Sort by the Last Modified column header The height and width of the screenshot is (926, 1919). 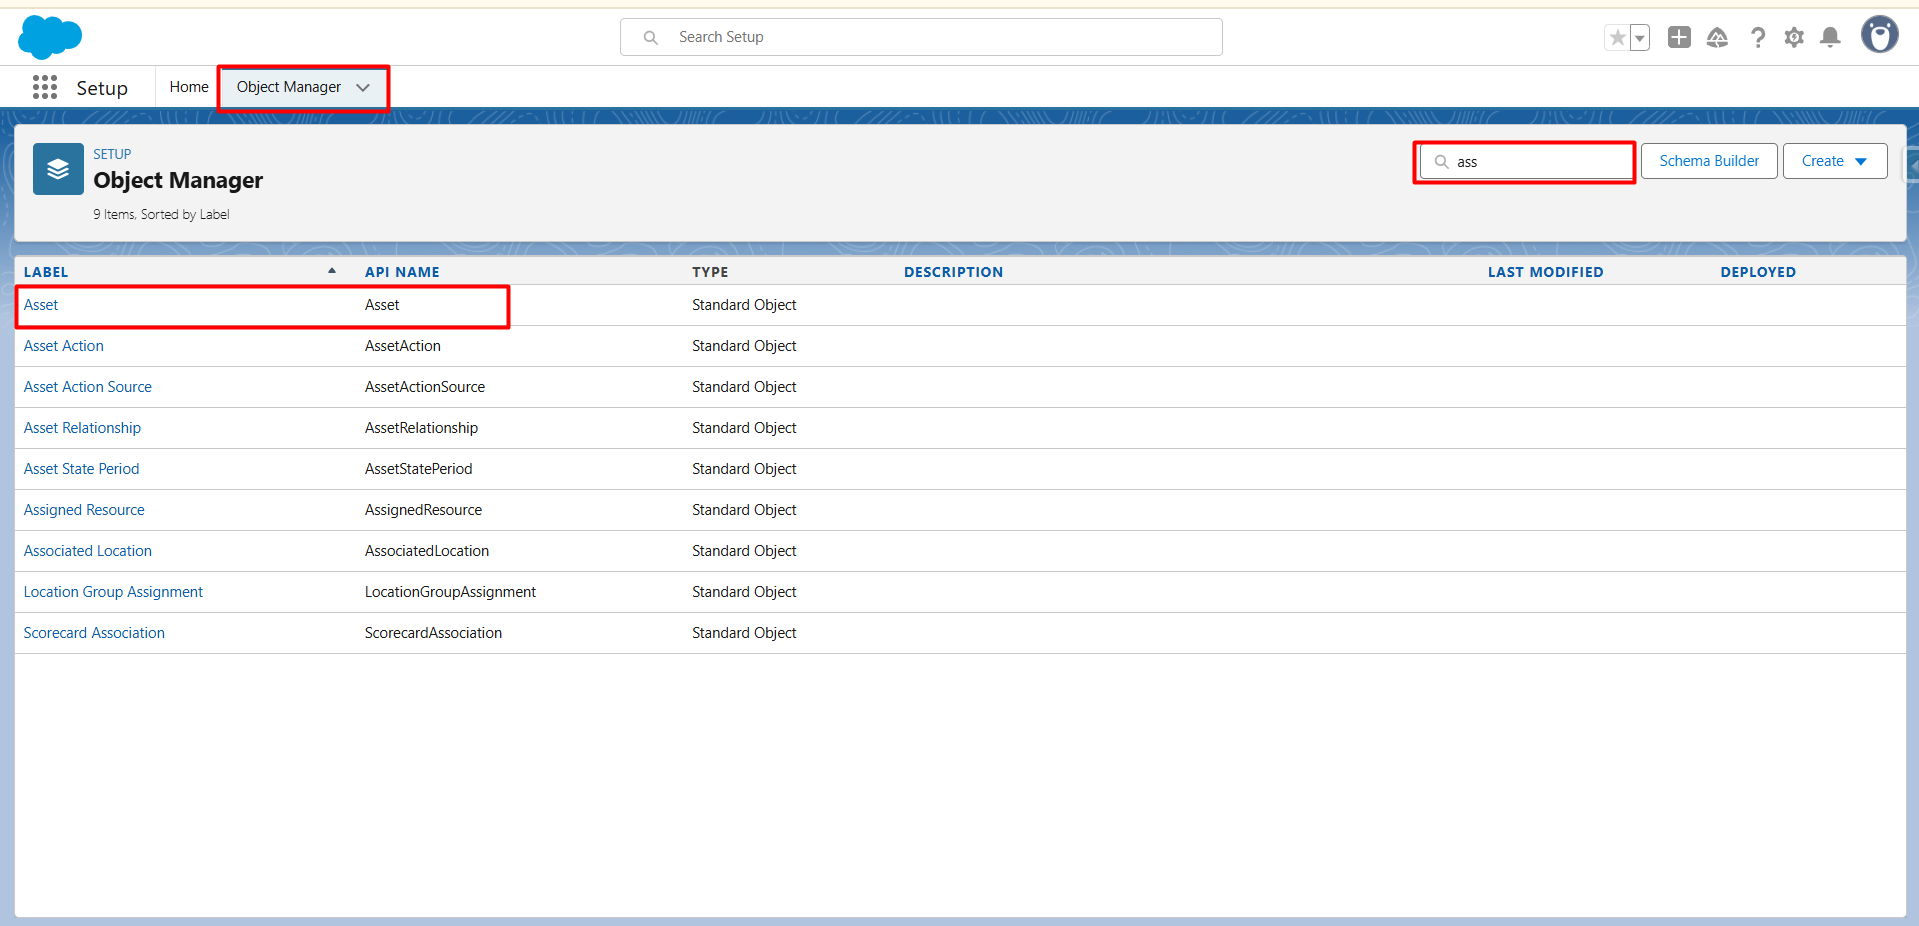pos(1545,272)
